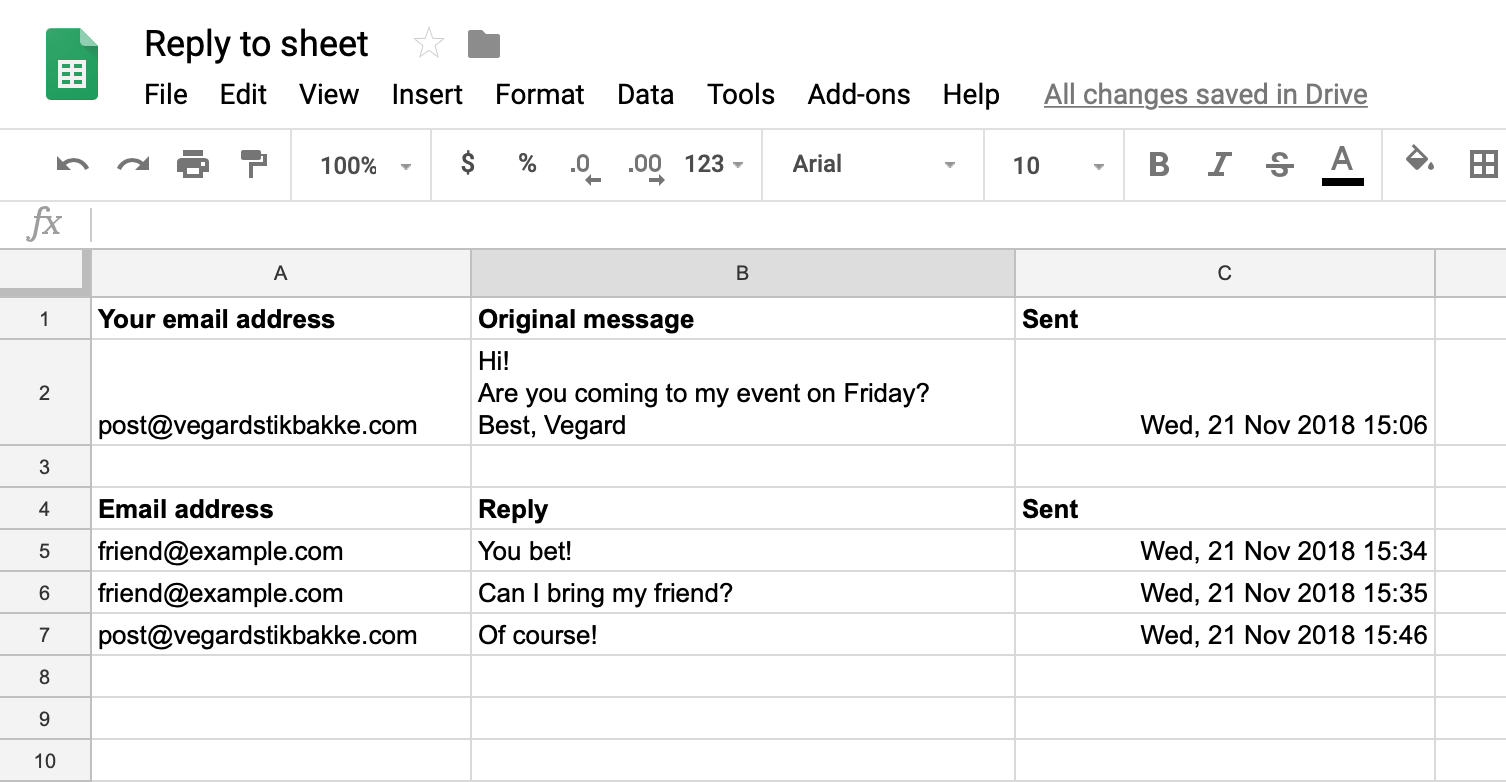Open the Data menu
Viewport: 1506px width, 782px height.
click(645, 94)
